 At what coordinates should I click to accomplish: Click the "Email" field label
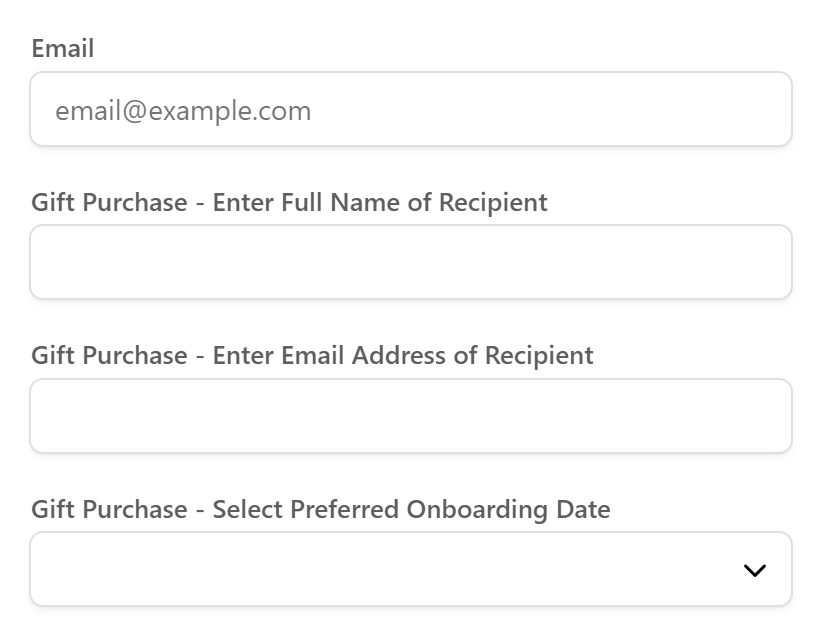tap(63, 48)
